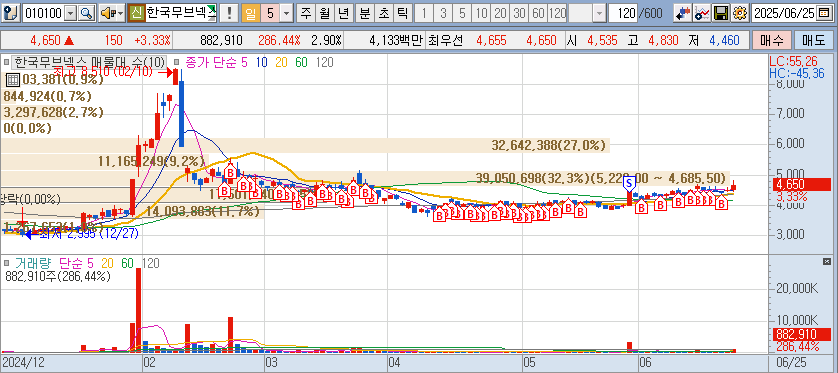Screen dimensions: 838x373
Task: Select daily 일 chart period
Action: [x=250, y=13]
